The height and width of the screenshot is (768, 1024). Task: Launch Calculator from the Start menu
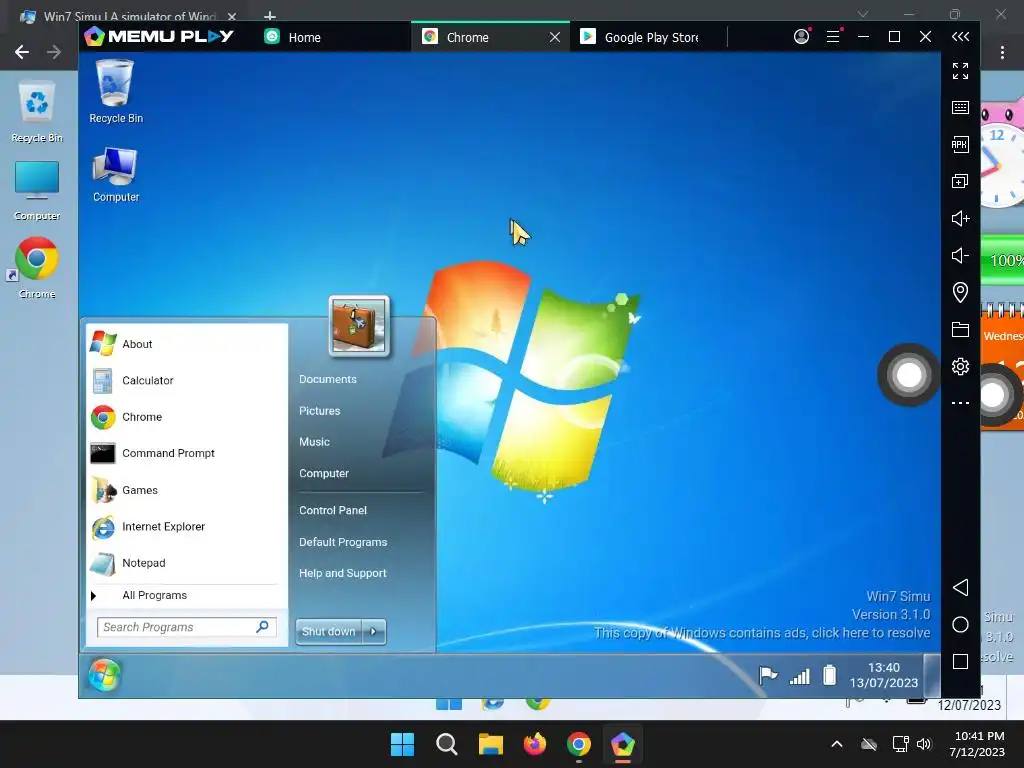(187, 381)
